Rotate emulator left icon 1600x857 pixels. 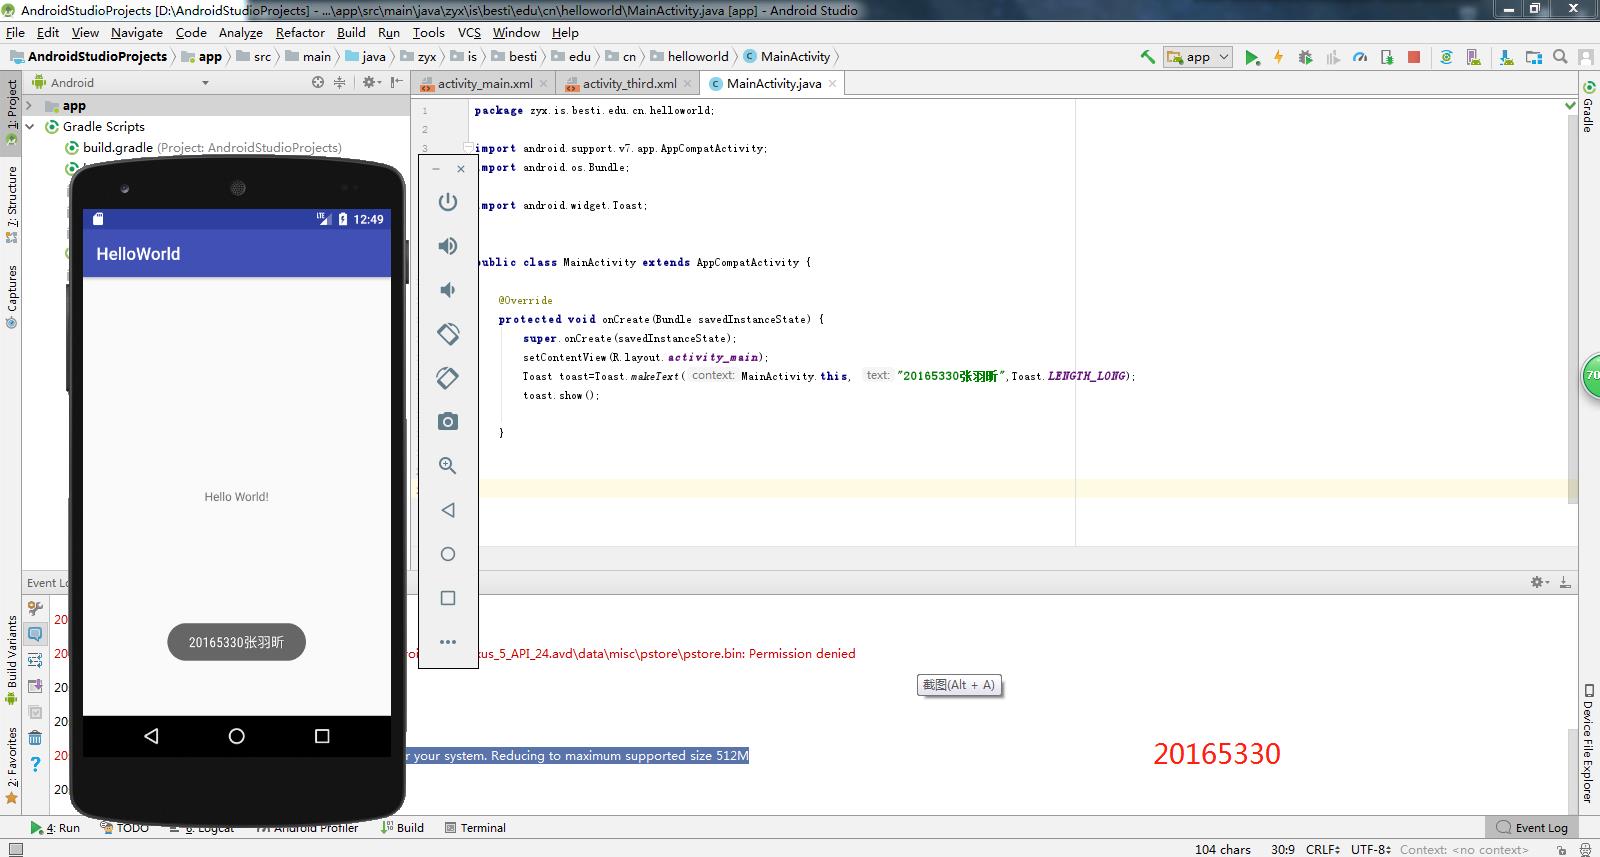pyautogui.click(x=448, y=334)
